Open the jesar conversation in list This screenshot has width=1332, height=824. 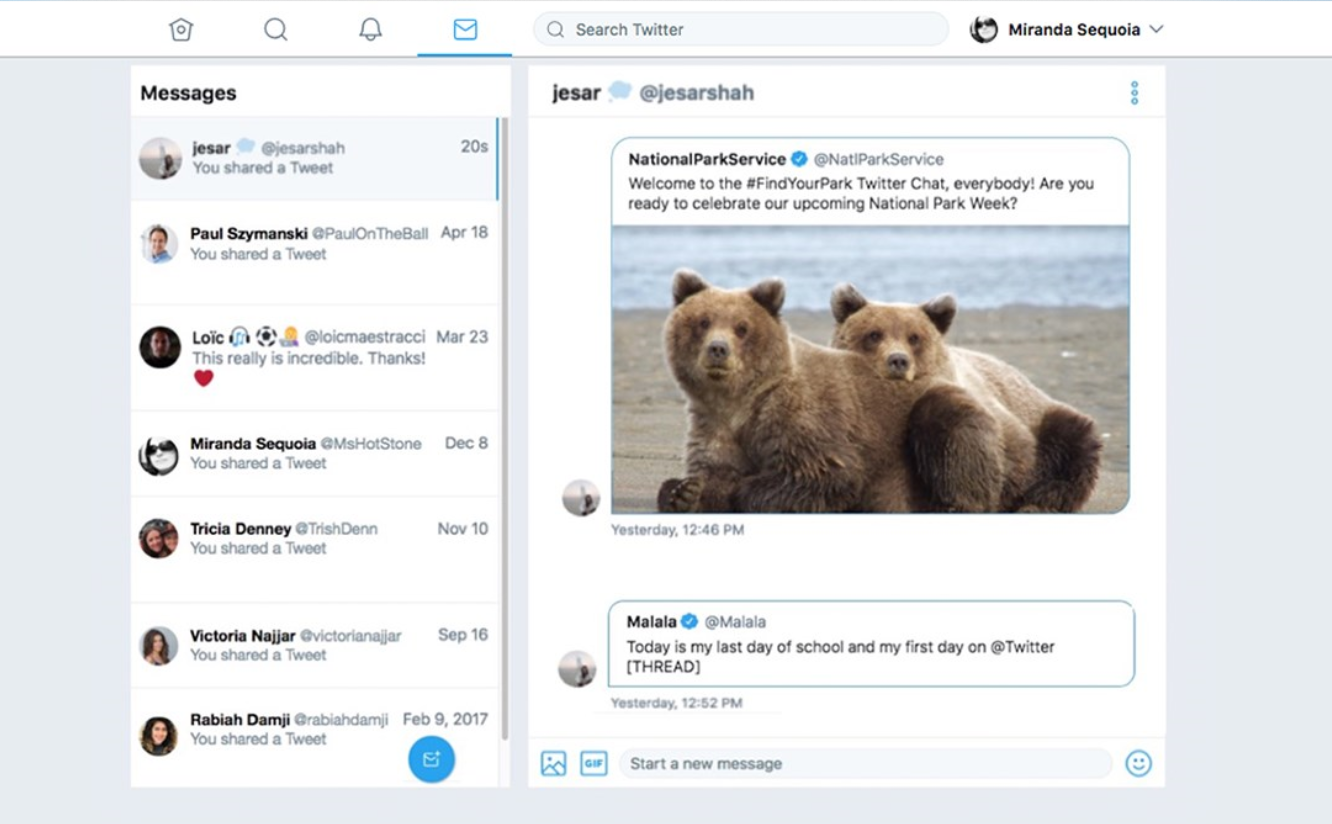pos(314,158)
